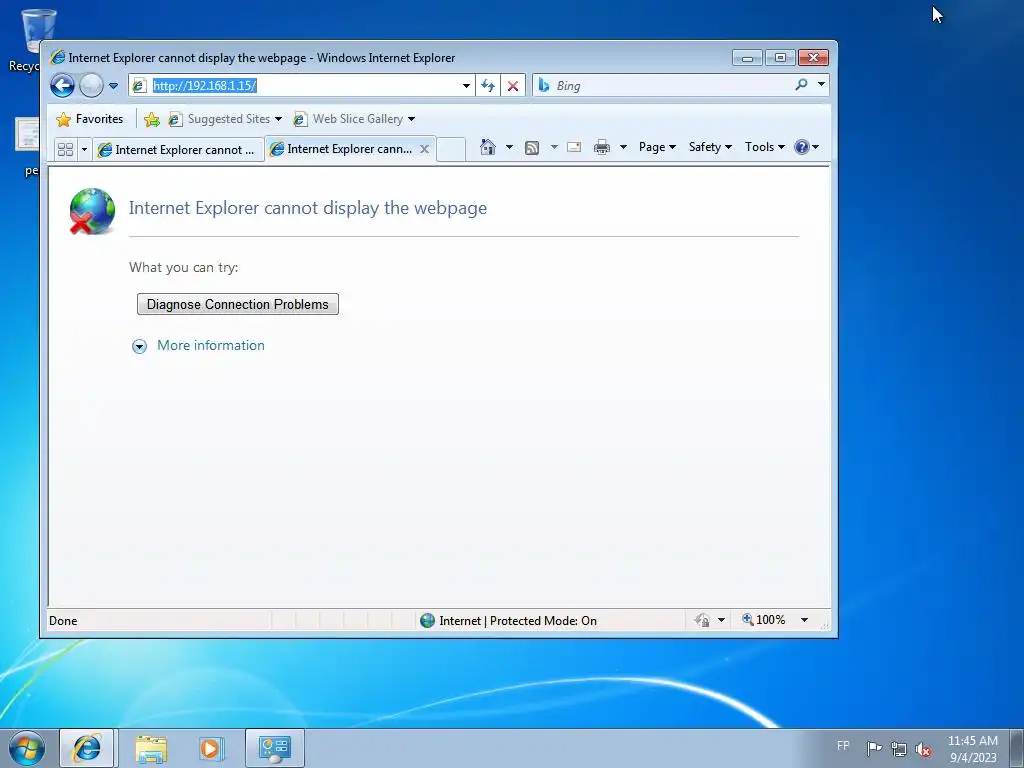1024x768 pixels.
Task: Click Internet | Protected Mode: On status
Action: 509,620
